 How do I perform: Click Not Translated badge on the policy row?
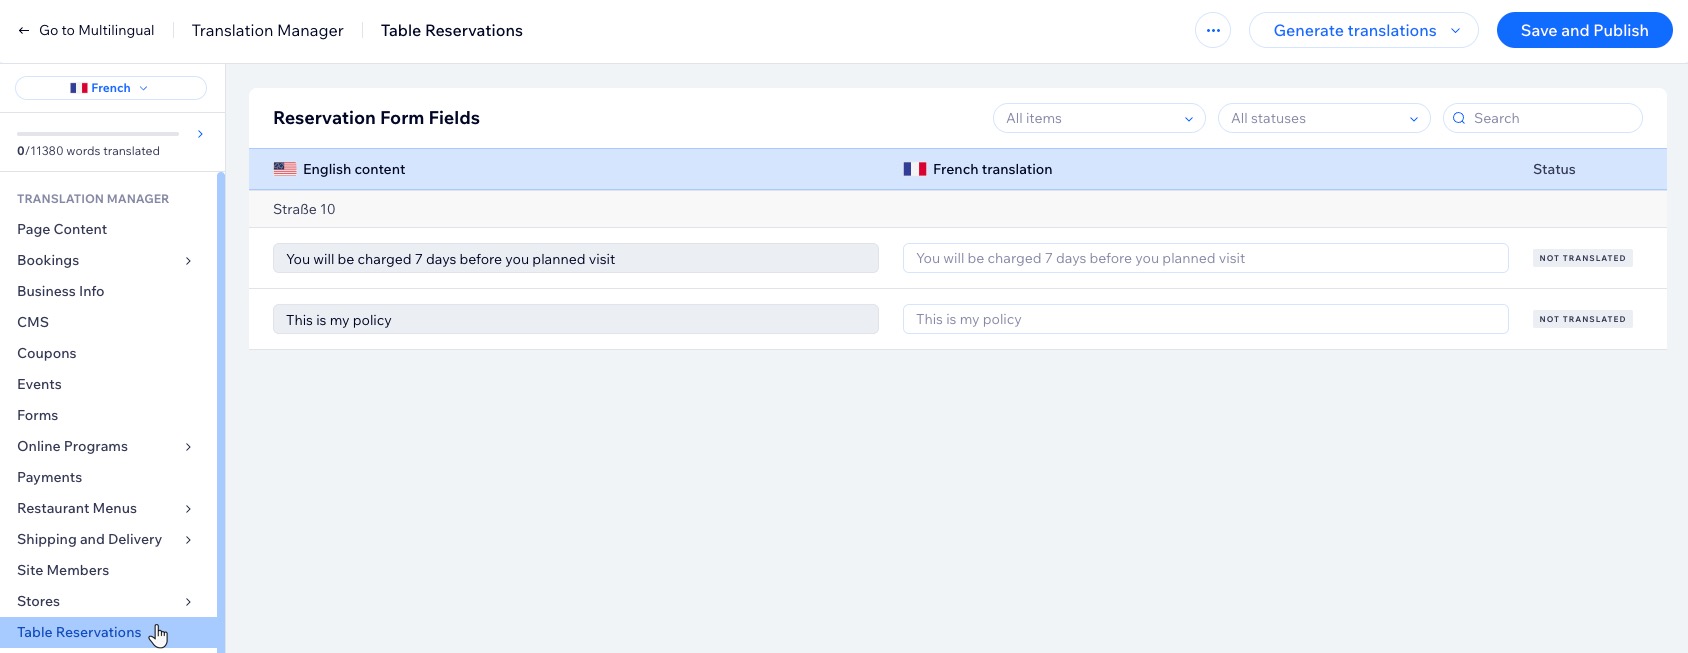click(x=1582, y=319)
